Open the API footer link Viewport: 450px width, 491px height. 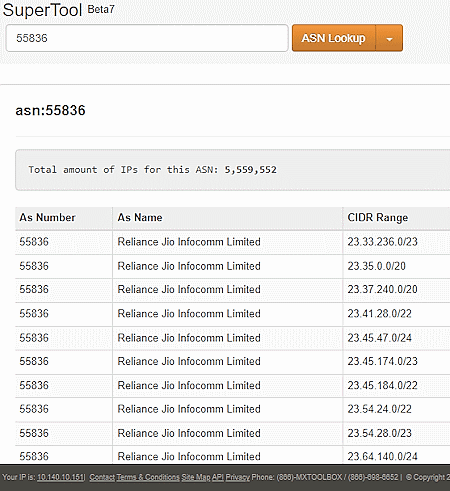coord(218,477)
